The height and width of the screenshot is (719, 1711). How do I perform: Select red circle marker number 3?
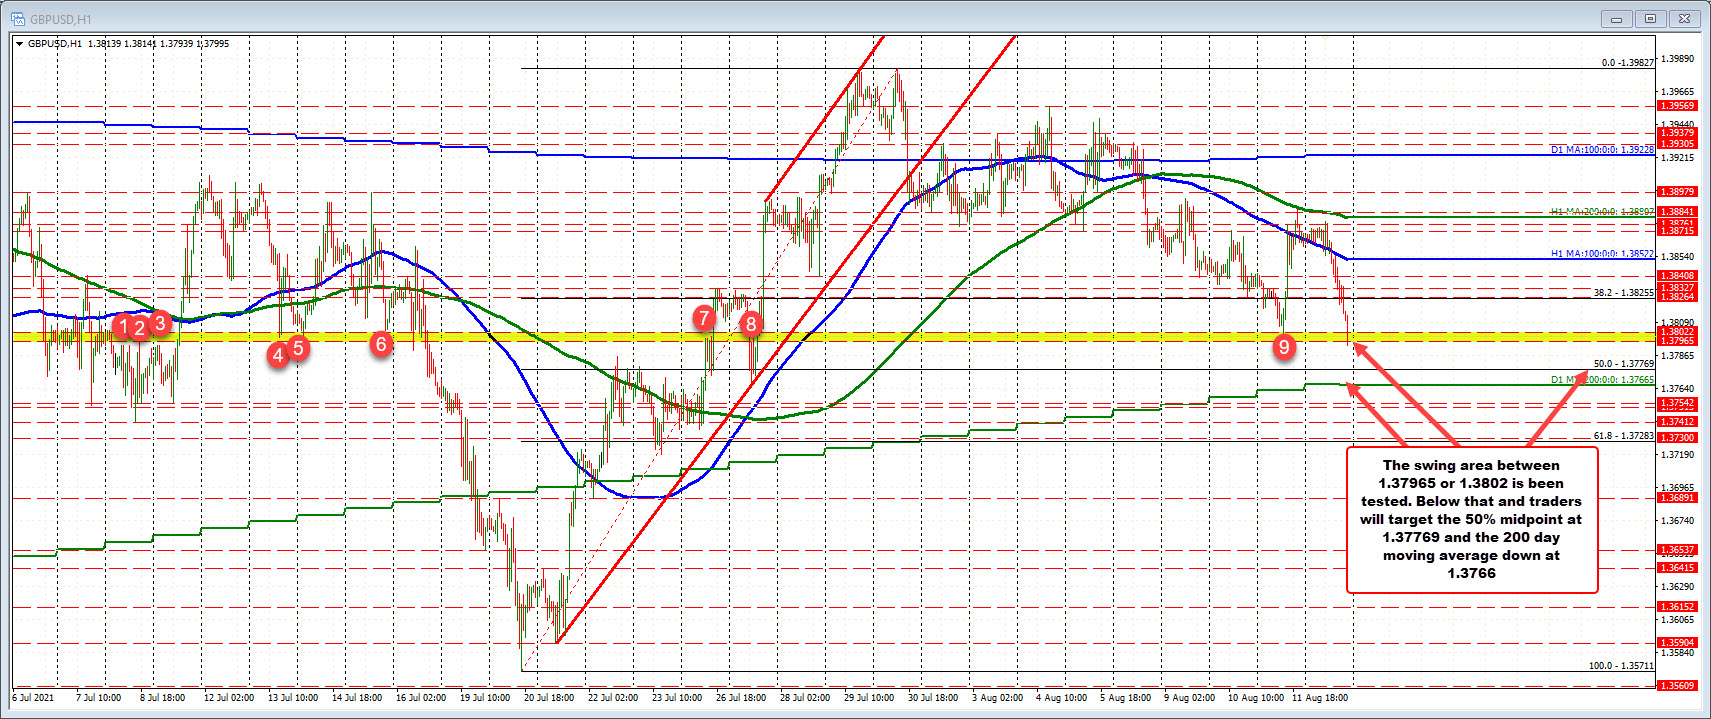point(159,323)
